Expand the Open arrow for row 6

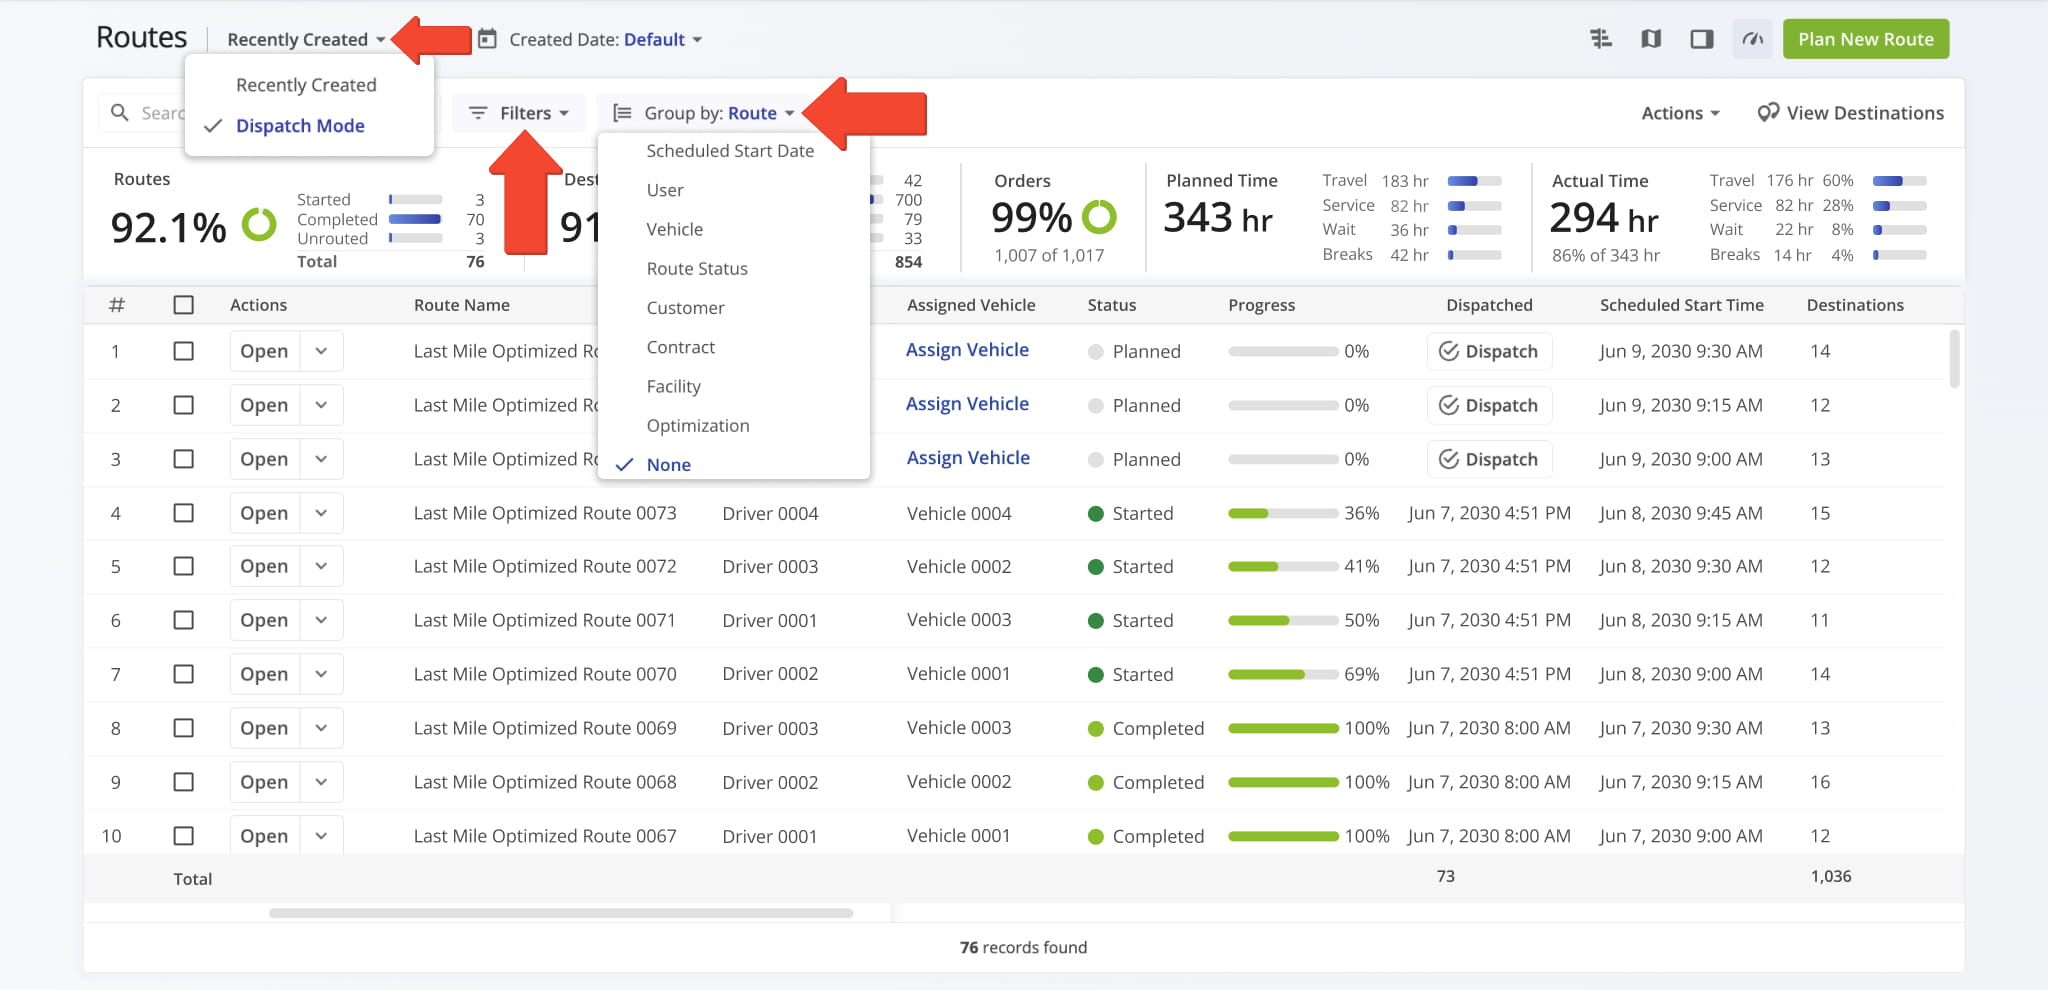tap(321, 620)
